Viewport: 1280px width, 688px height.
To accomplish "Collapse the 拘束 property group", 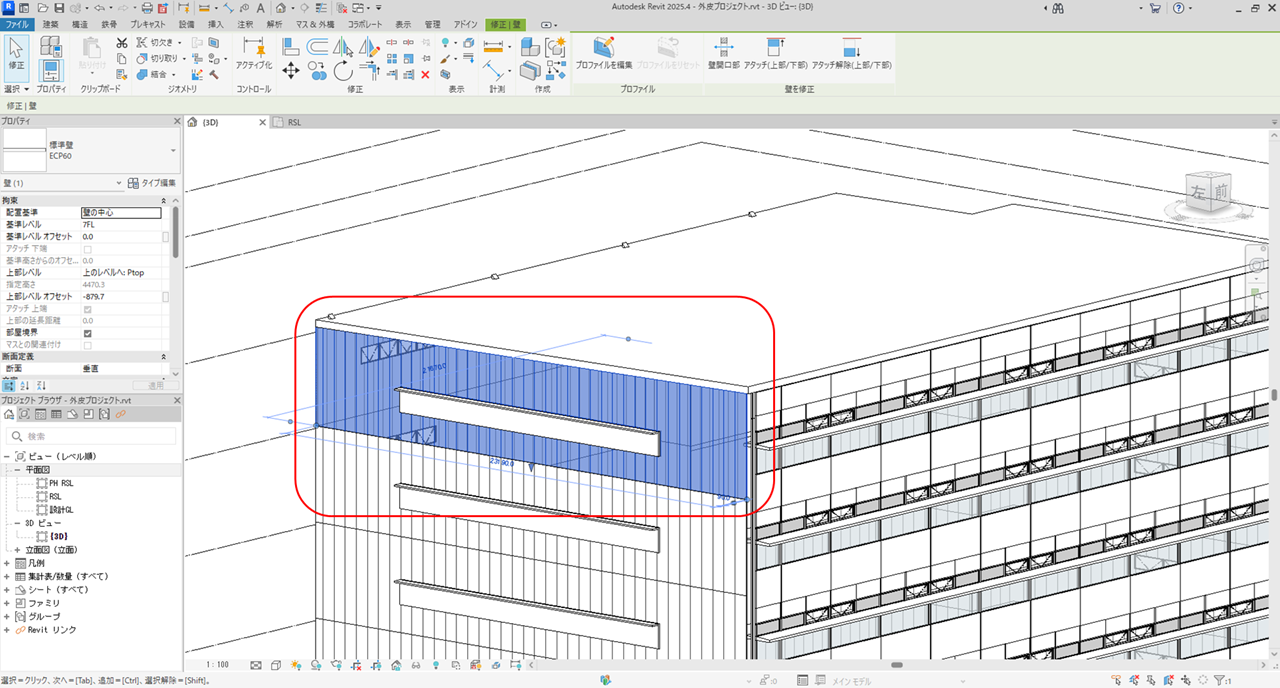I will [164, 201].
